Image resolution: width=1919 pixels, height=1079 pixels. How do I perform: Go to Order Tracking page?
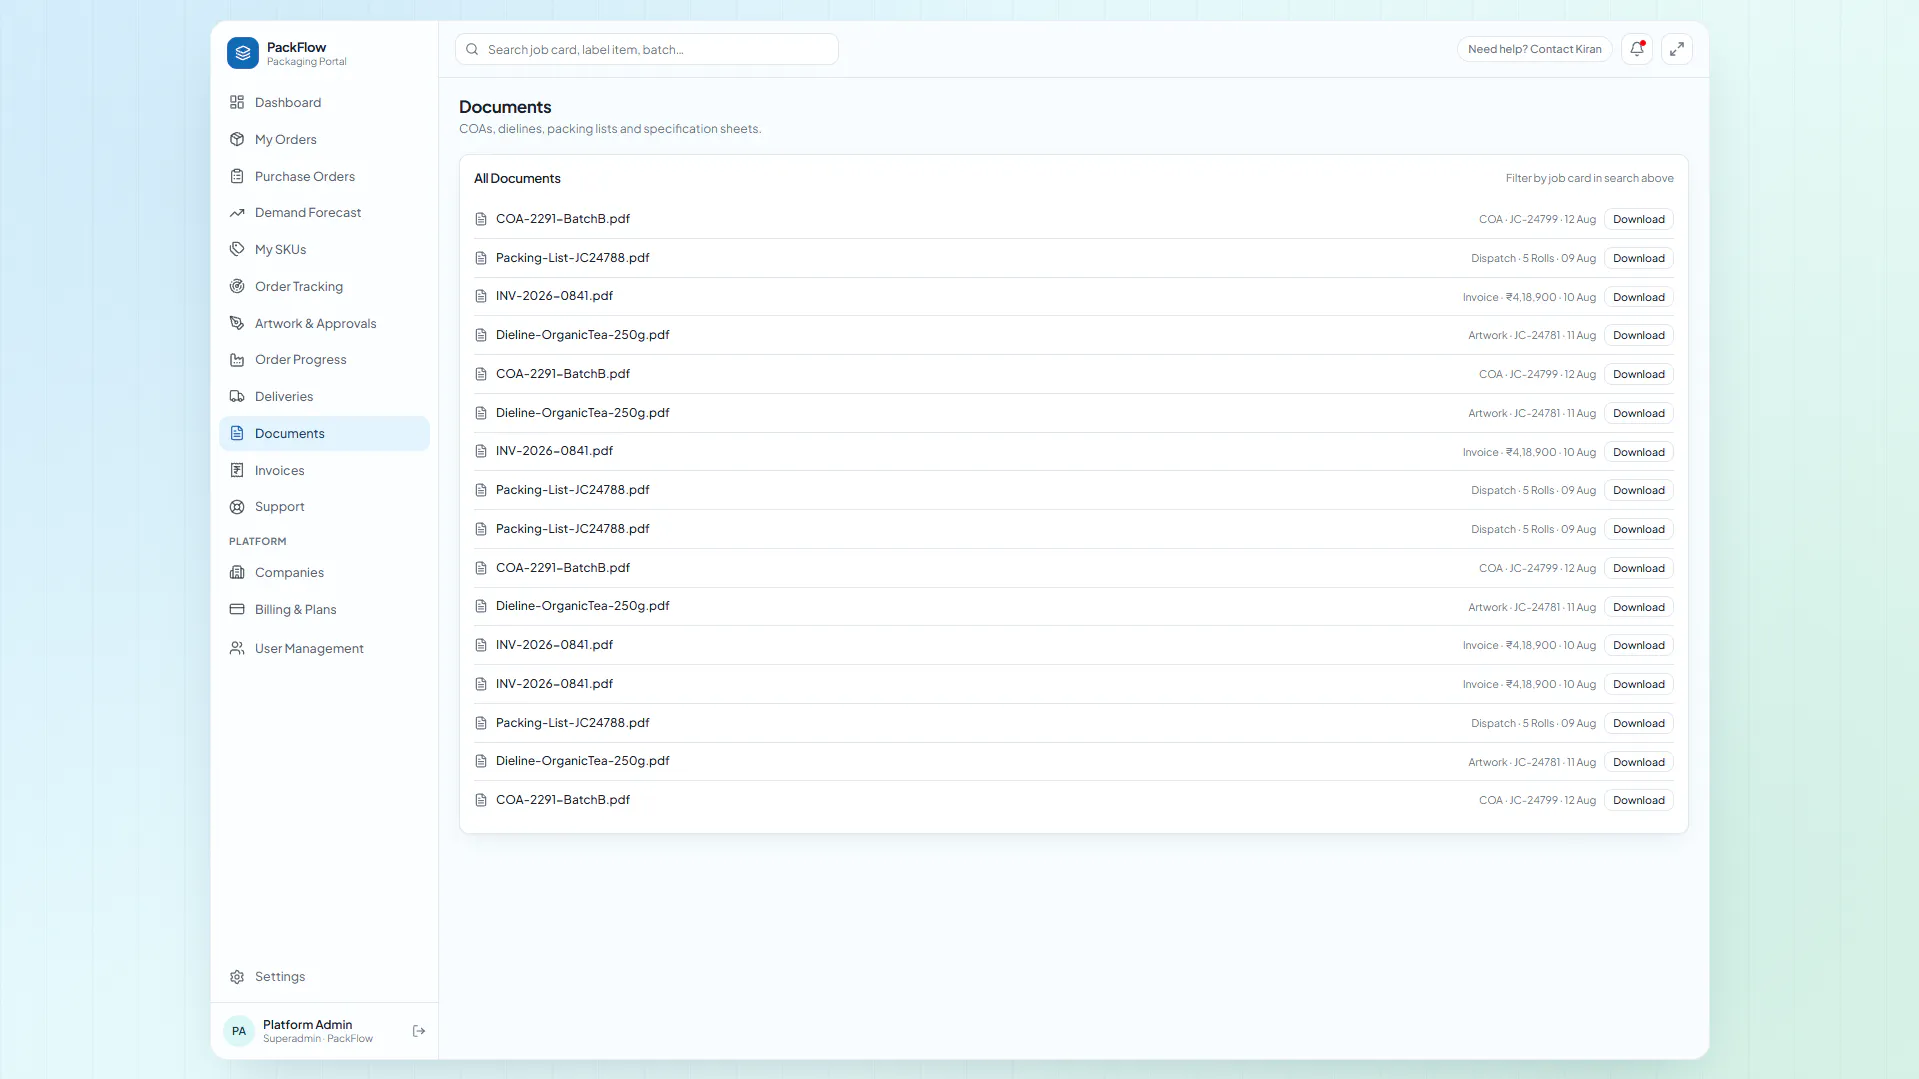[x=324, y=286]
